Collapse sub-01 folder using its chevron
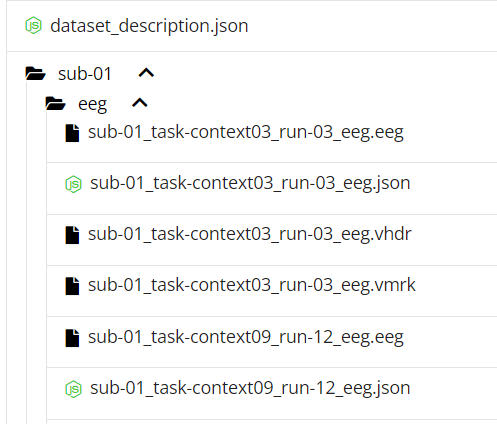This screenshot has height=424, width=497. point(146,73)
